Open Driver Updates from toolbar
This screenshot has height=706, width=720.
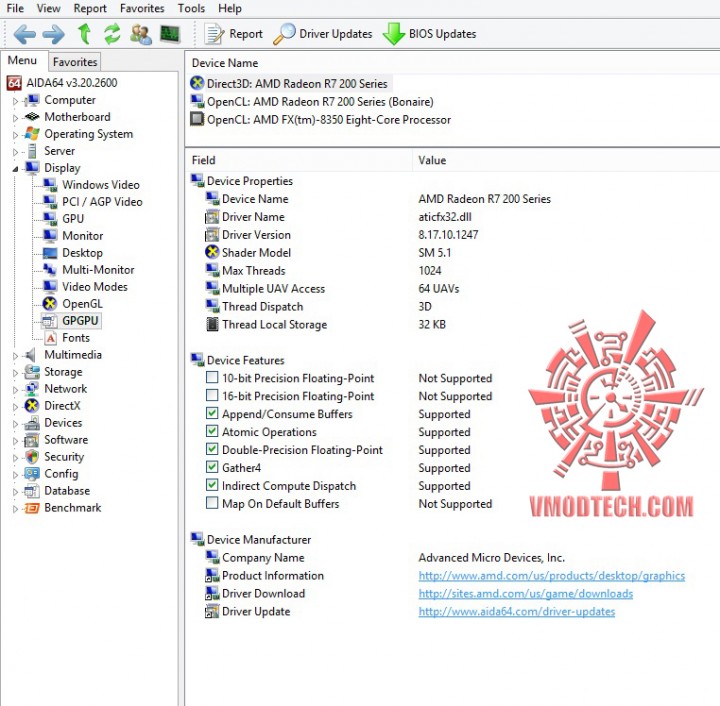322,34
